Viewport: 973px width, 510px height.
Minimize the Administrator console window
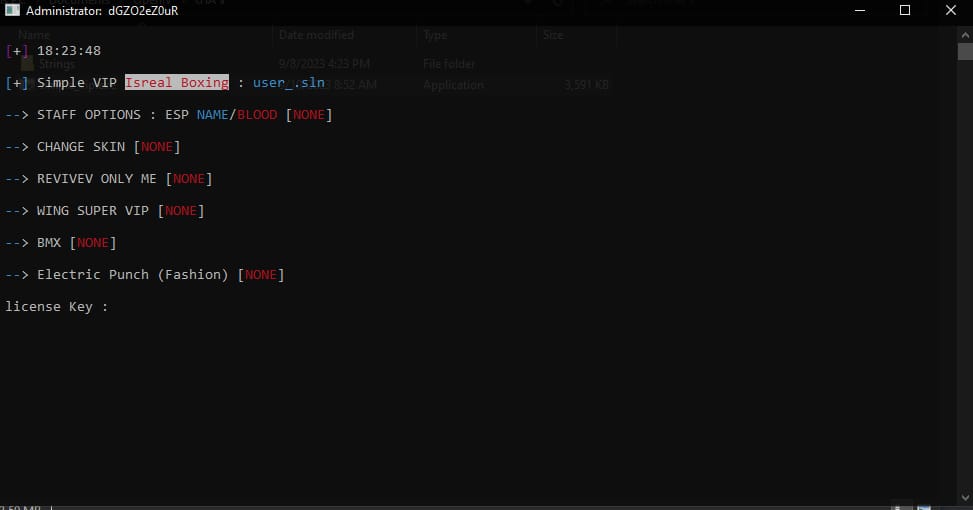pyautogui.click(x=859, y=11)
